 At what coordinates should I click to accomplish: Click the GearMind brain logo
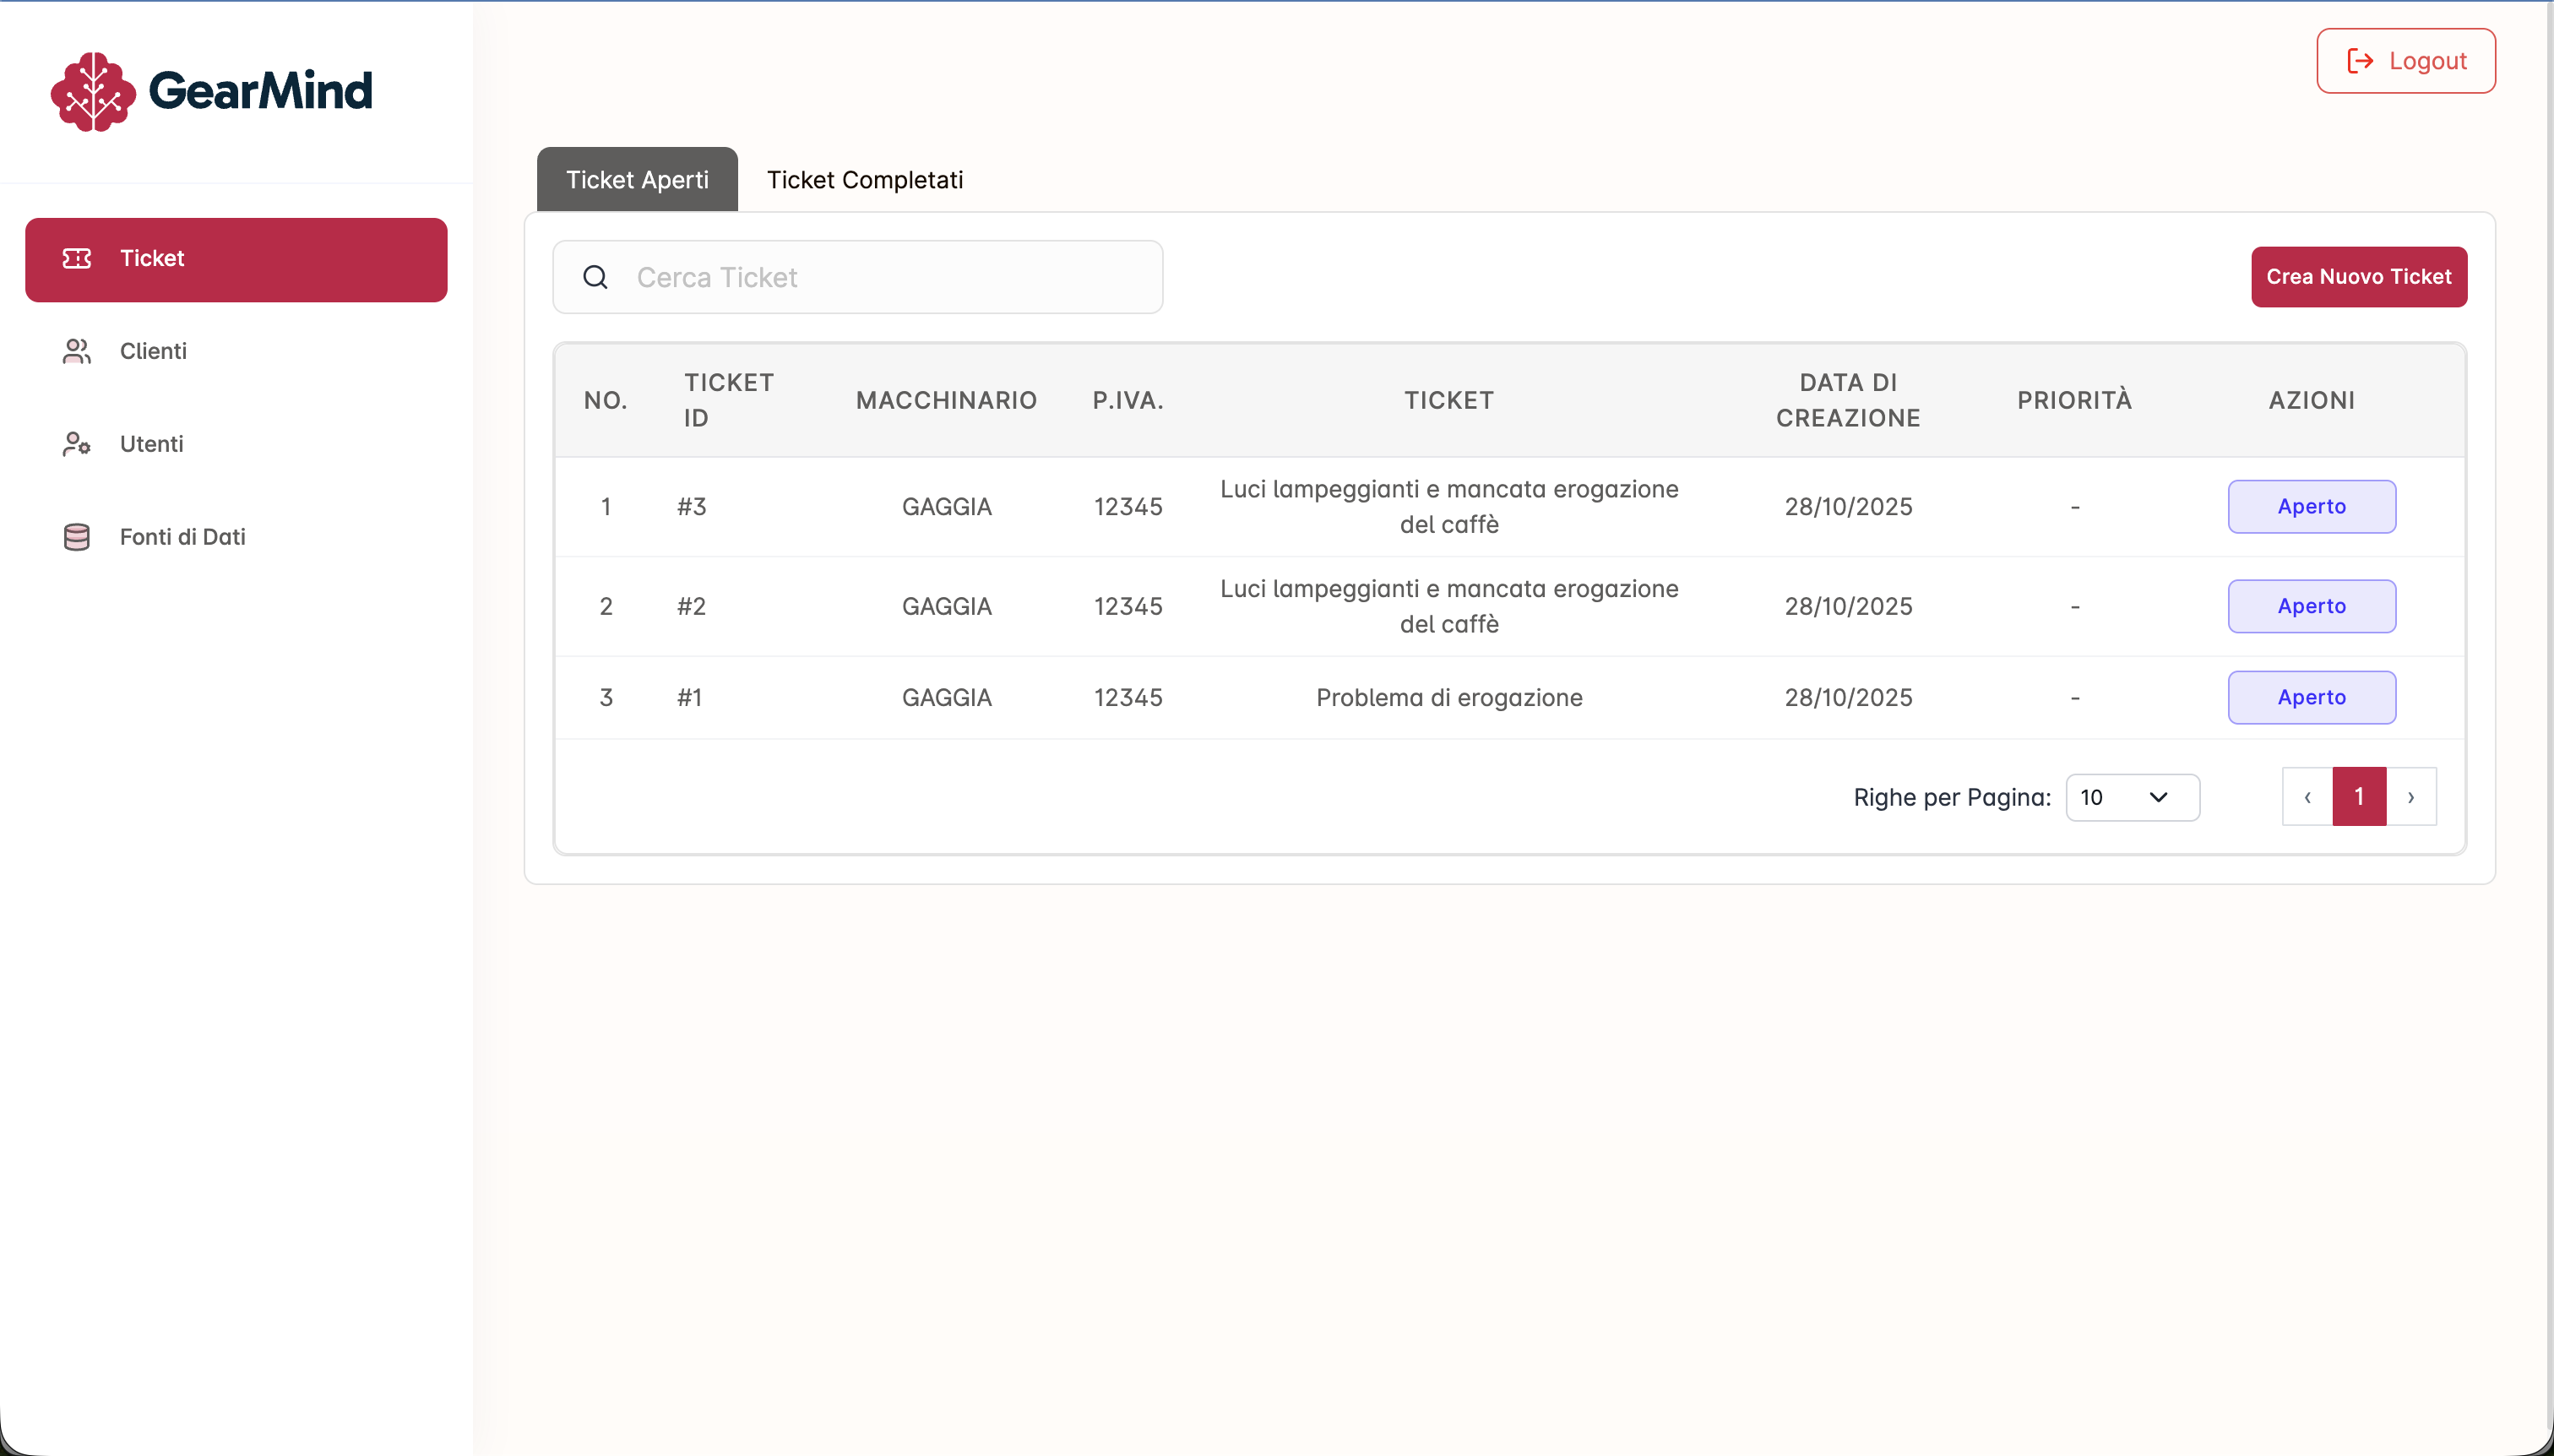(x=93, y=91)
